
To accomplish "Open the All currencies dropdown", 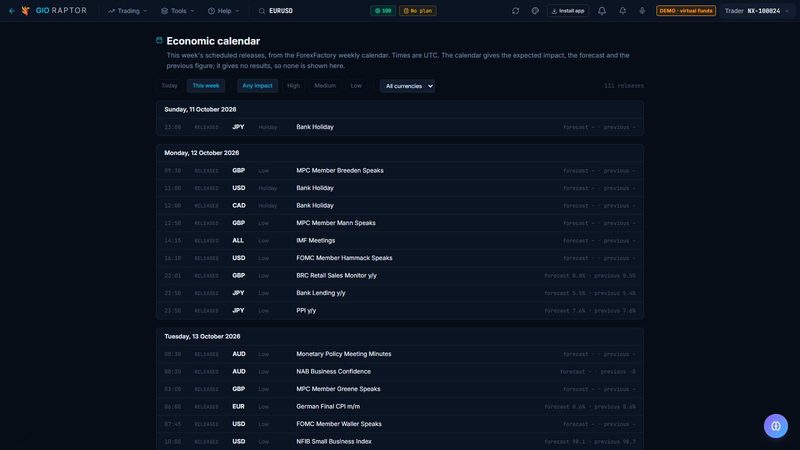I will click(x=407, y=86).
